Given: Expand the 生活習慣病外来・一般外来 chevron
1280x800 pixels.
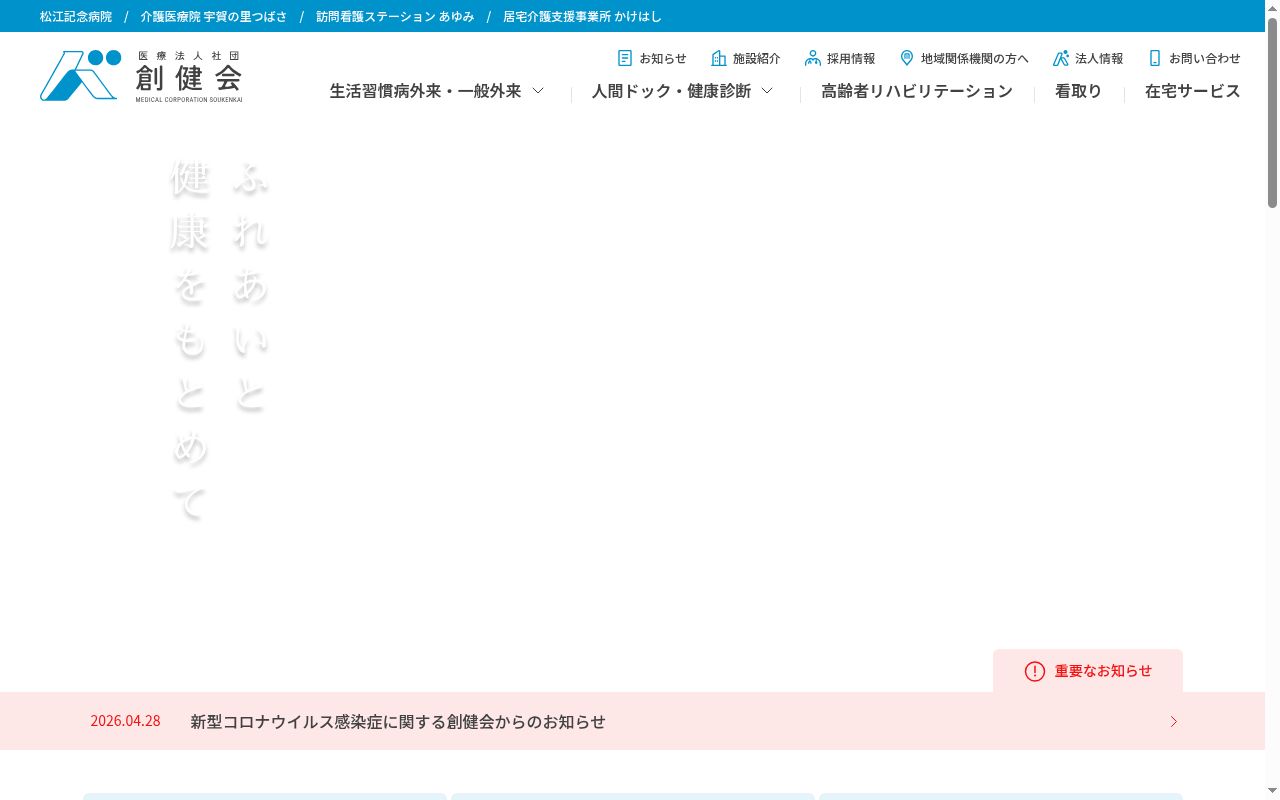Looking at the screenshot, I should (538, 91).
